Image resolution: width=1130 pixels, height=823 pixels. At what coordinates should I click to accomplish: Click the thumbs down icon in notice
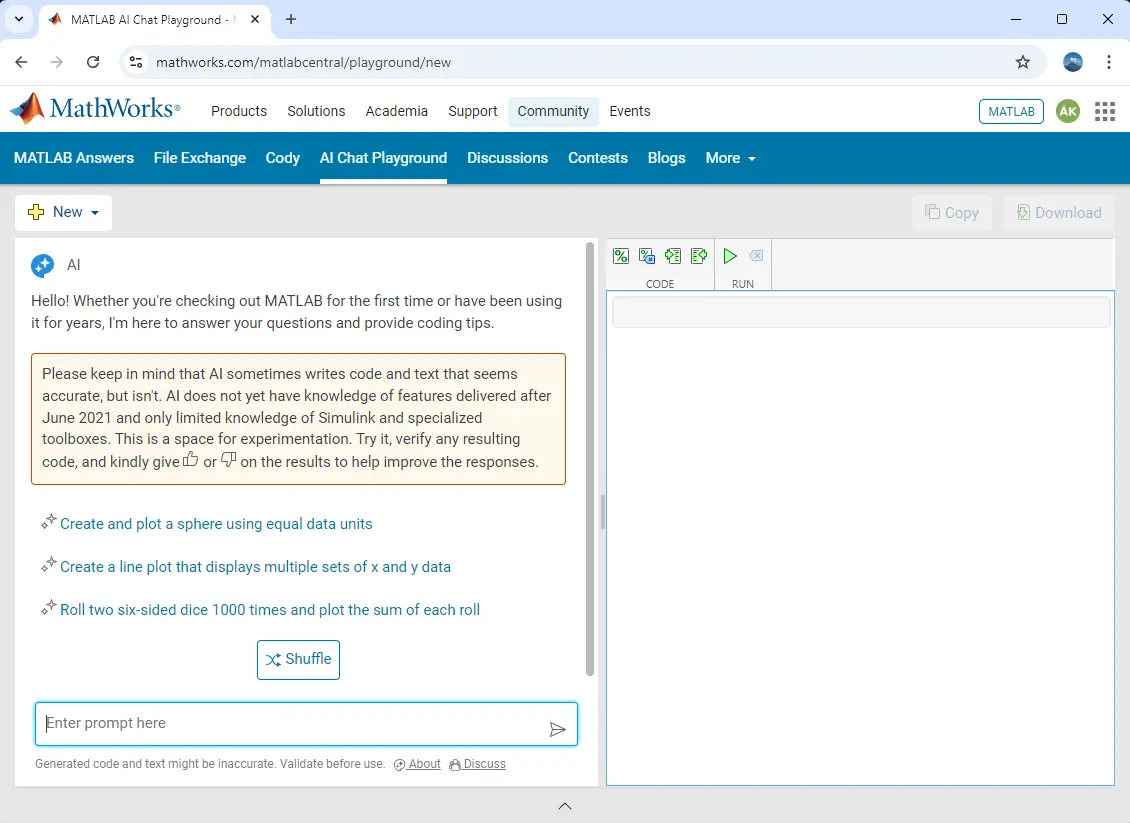(228, 459)
